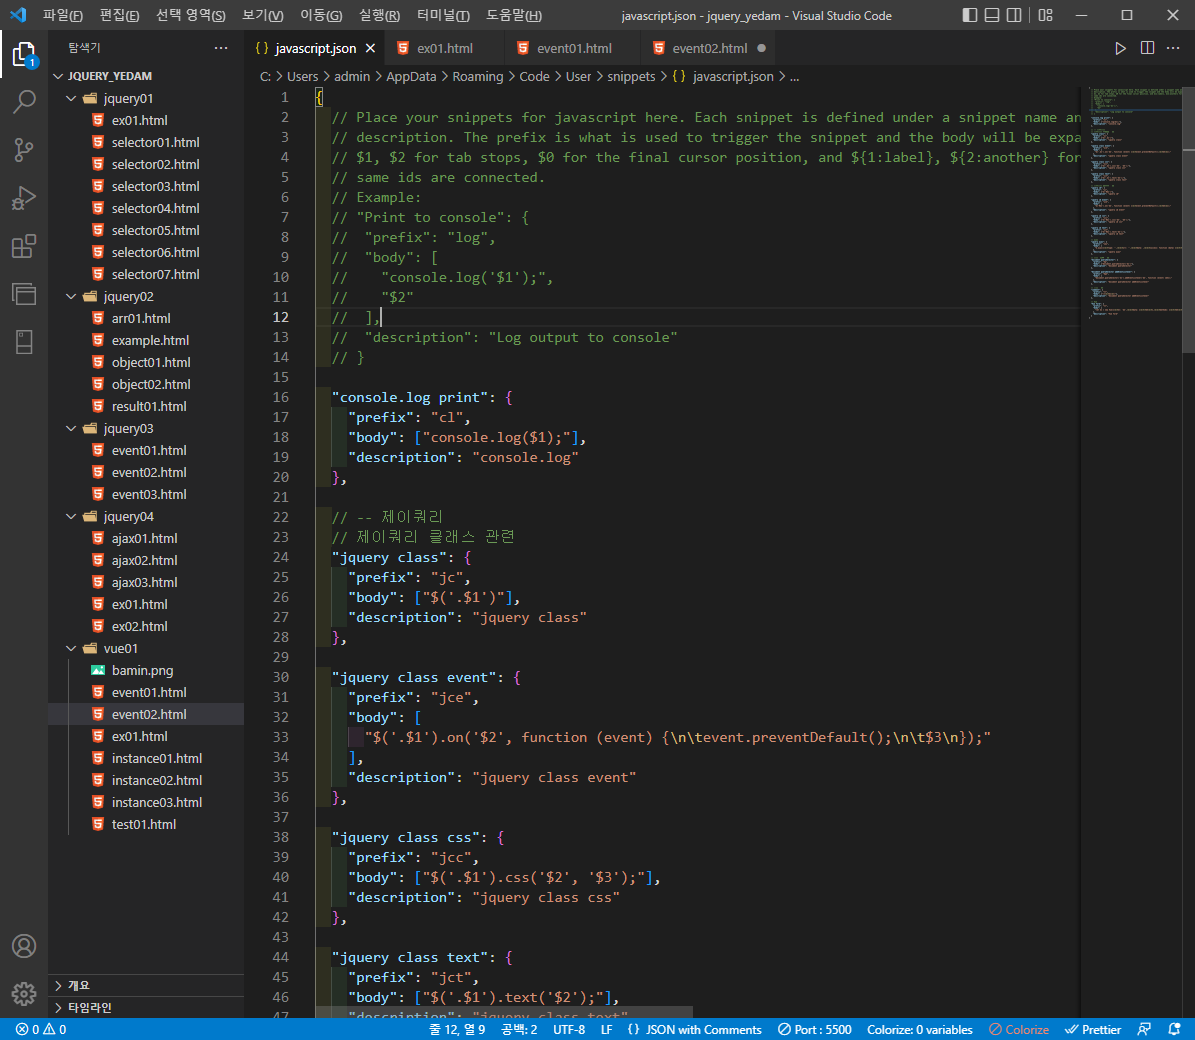Open the Extensions view
Image resolution: width=1195 pixels, height=1040 pixels.
coord(24,246)
